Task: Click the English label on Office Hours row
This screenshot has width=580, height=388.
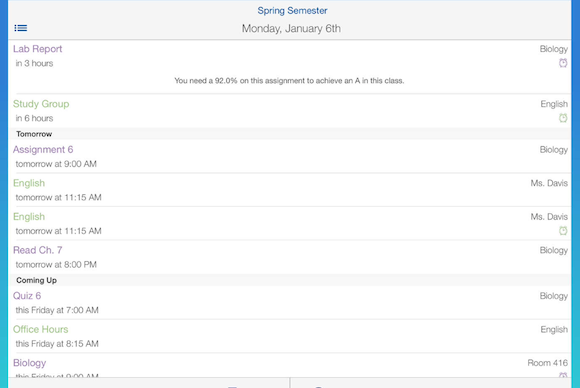Action: pyautogui.click(x=554, y=330)
